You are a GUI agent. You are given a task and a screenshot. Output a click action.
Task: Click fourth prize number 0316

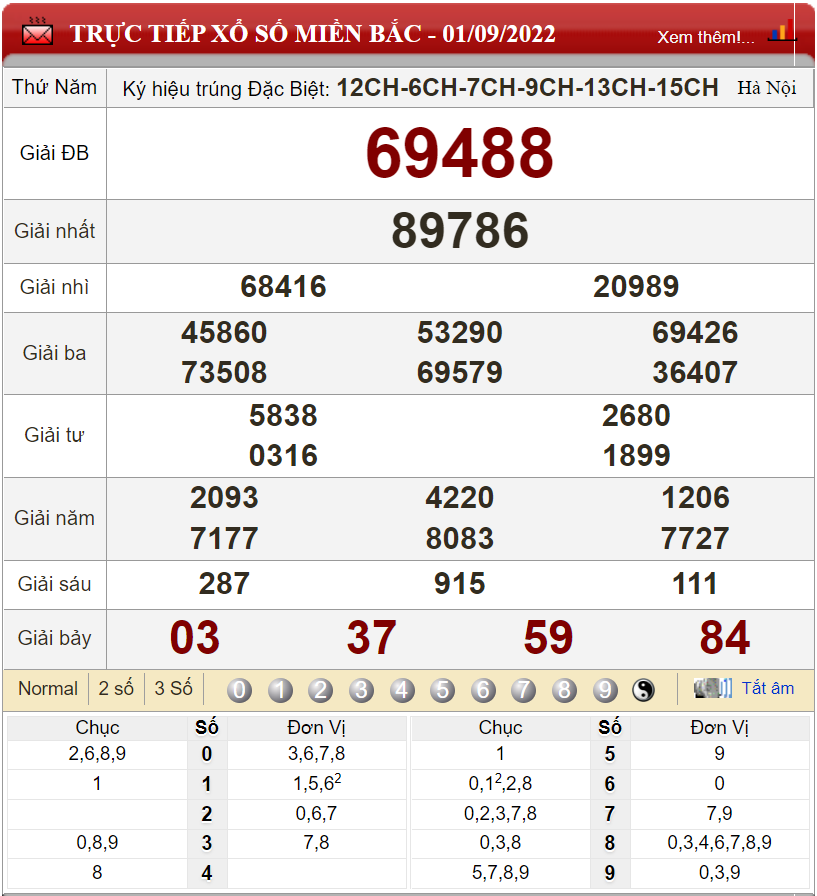click(x=283, y=456)
